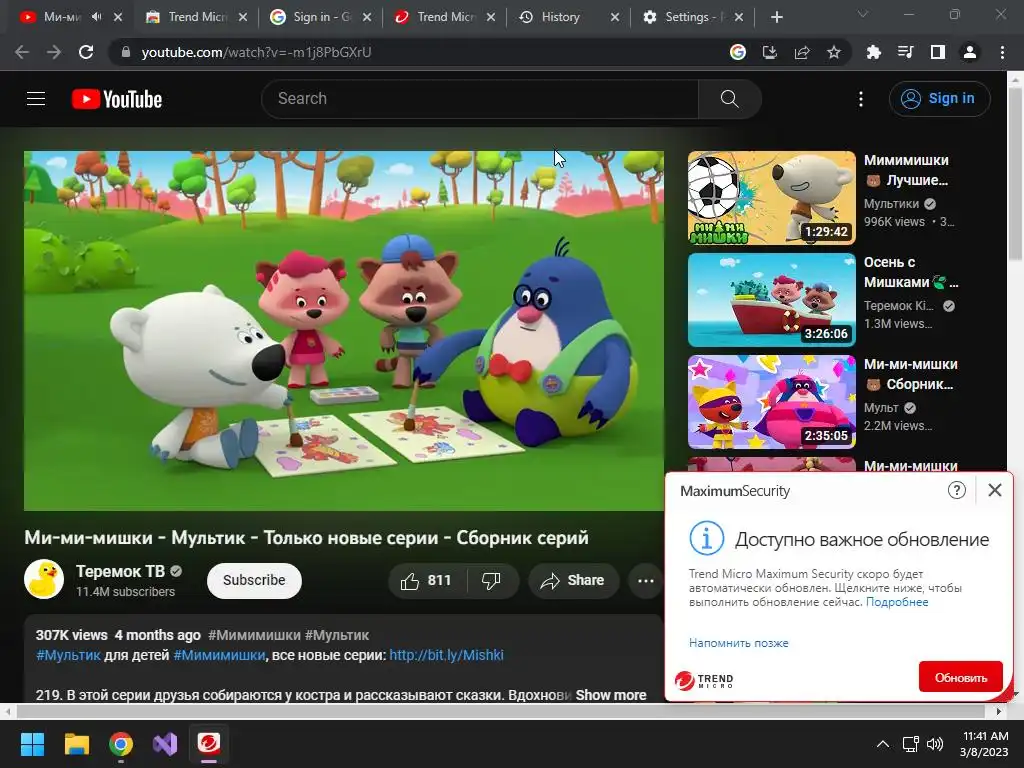Open the Подробнее link

(897, 601)
